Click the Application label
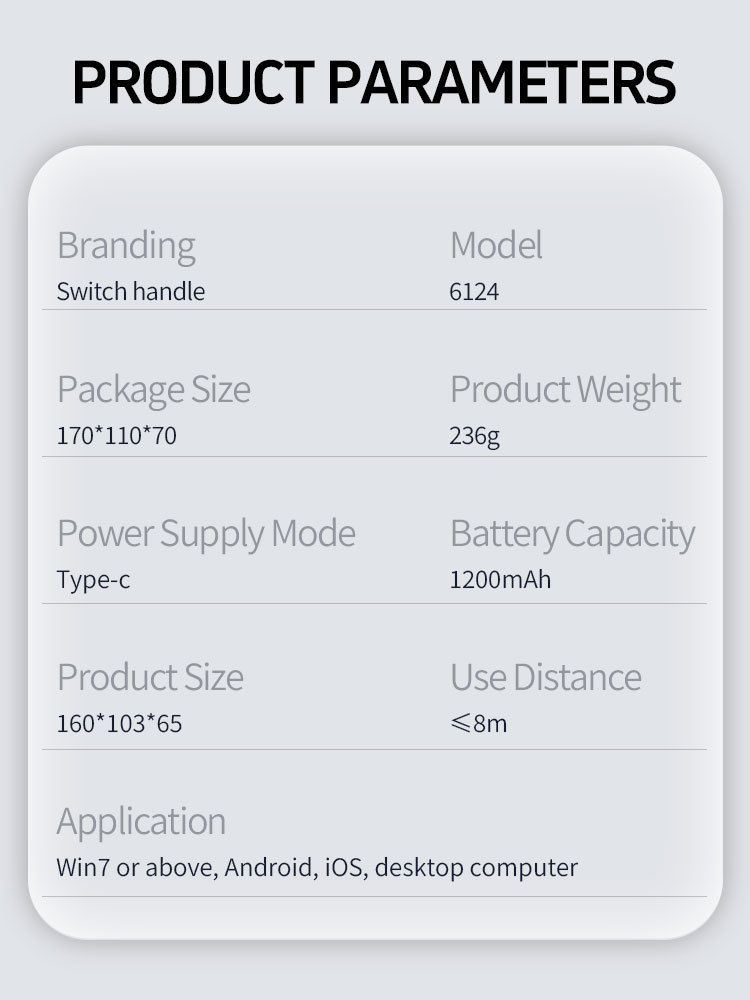This screenshot has width=750, height=1000. click(141, 822)
